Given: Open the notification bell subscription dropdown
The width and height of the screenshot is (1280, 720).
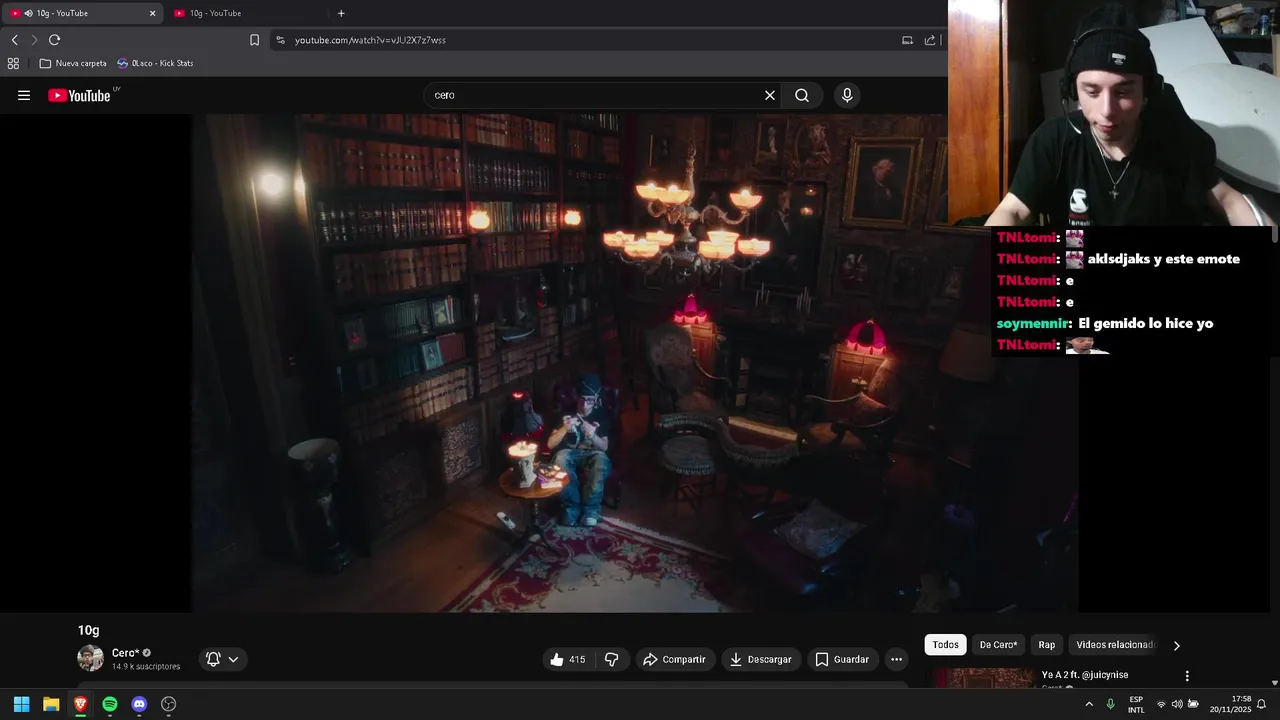Looking at the screenshot, I should (x=222, y=659).
